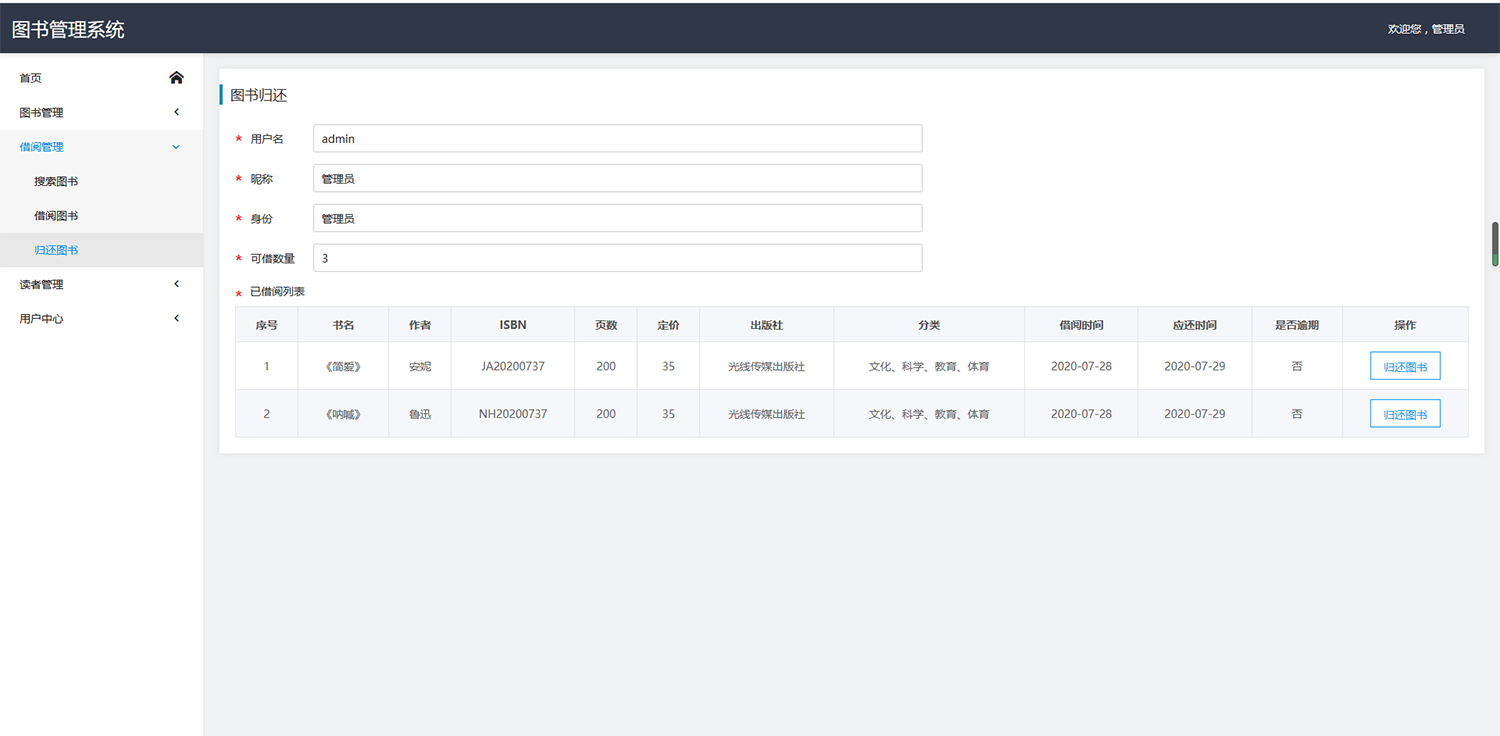
Task: Click the 页数 column header
Action: [606, 325]
